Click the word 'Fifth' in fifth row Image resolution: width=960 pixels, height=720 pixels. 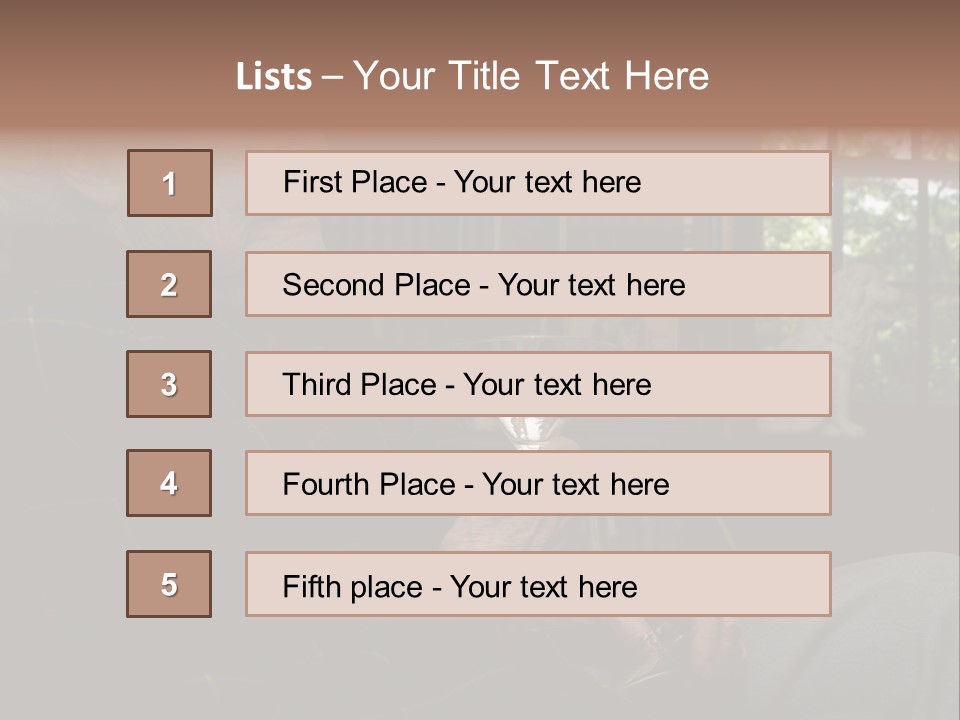311,587
